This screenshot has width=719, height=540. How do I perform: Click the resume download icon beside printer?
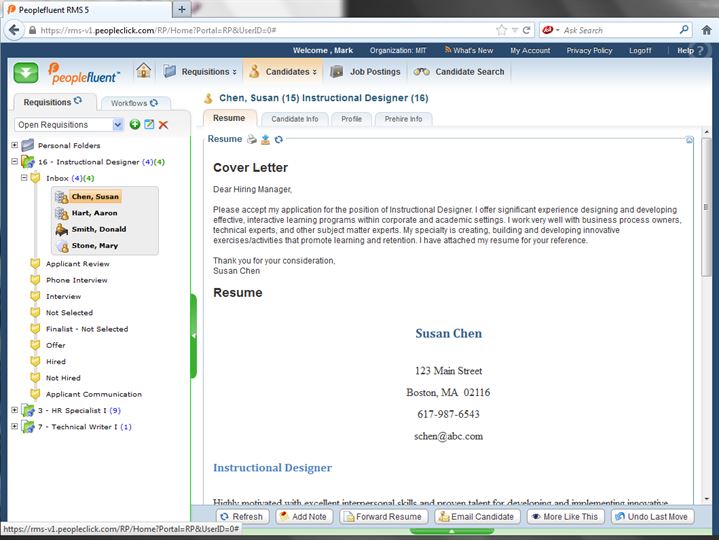265,139
